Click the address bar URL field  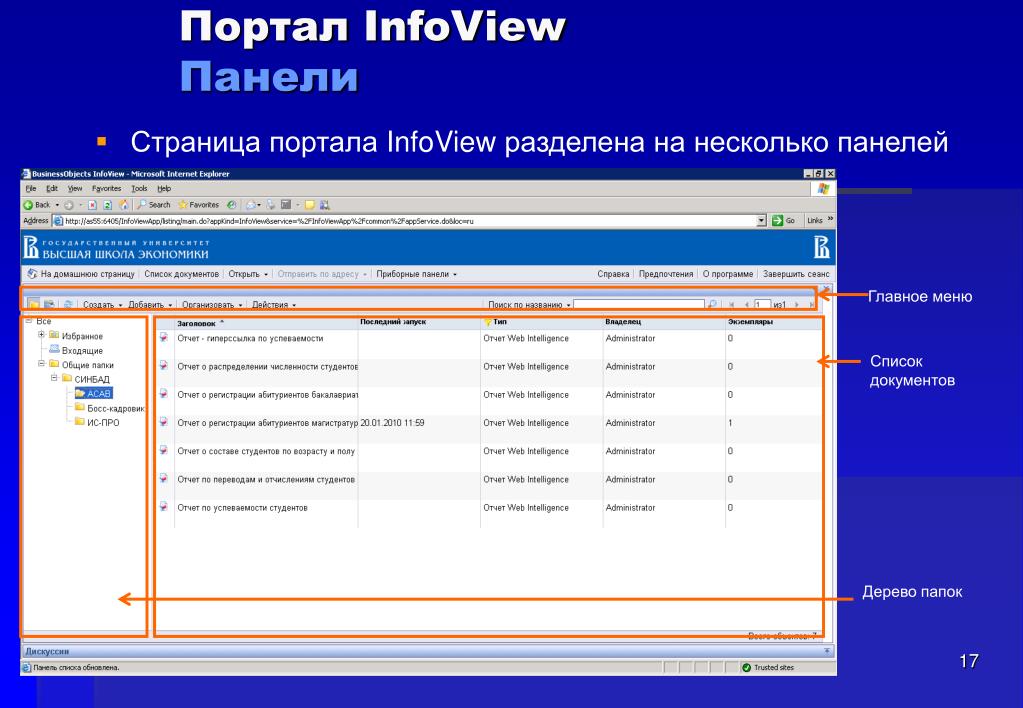[409, 221]
